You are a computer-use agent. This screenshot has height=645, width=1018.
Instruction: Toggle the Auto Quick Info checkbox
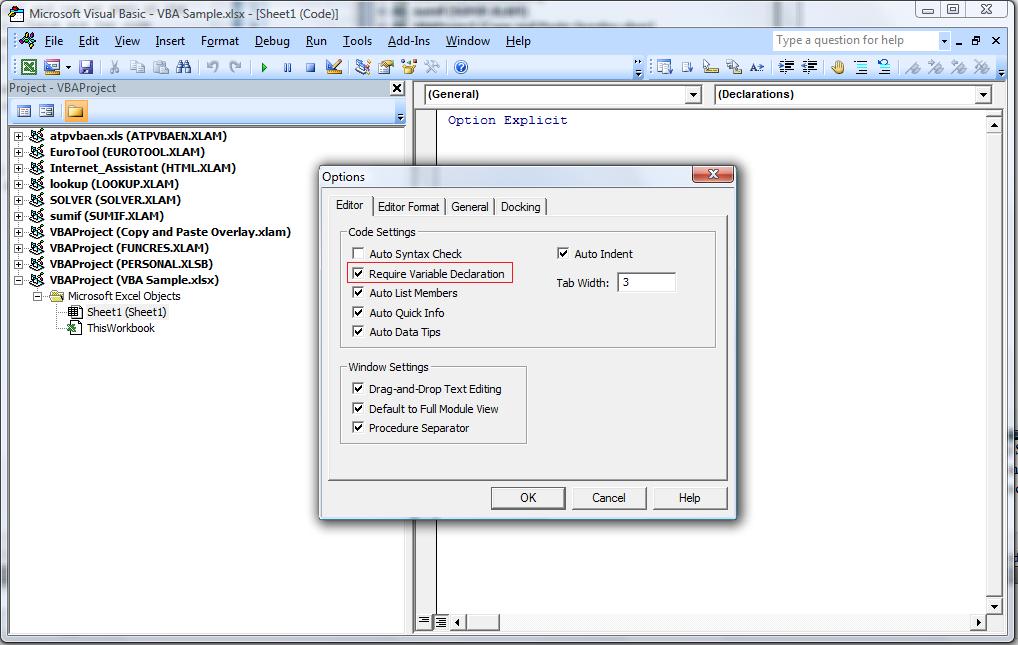click(358, 312)
